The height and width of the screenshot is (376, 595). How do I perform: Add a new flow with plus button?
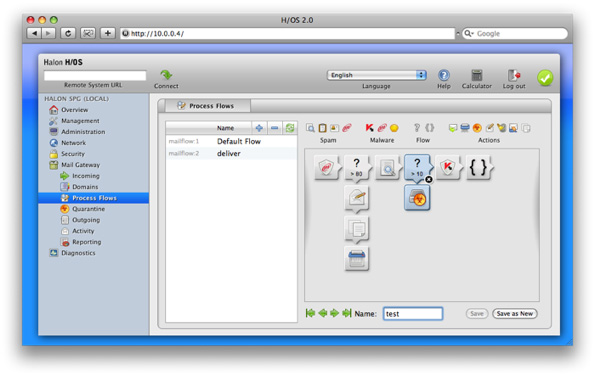point(259,128)
